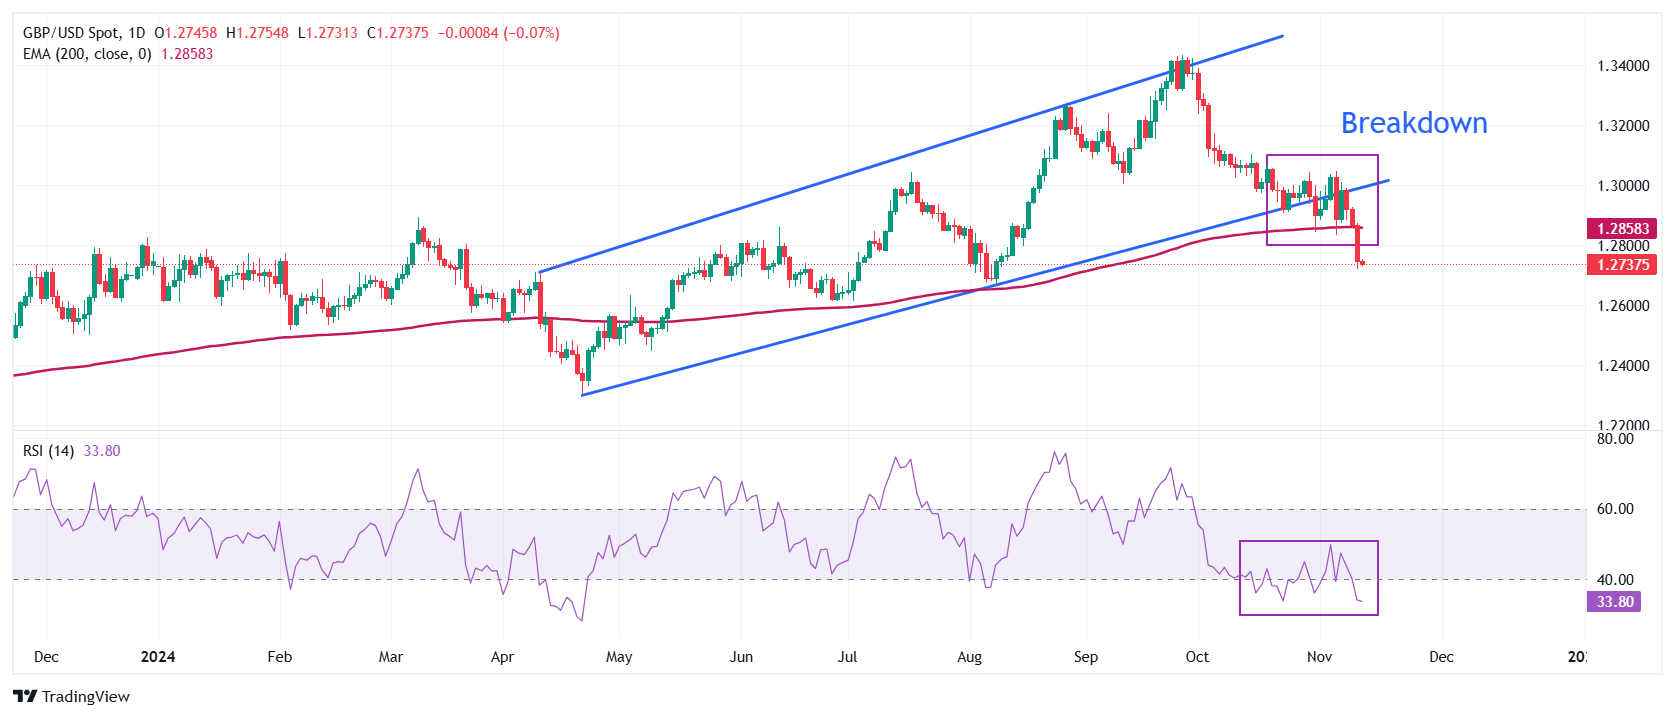Click the TradingView logo icon
This screenshot has width=1675, height=718.
pyautogui.click(x=25, y=697)
